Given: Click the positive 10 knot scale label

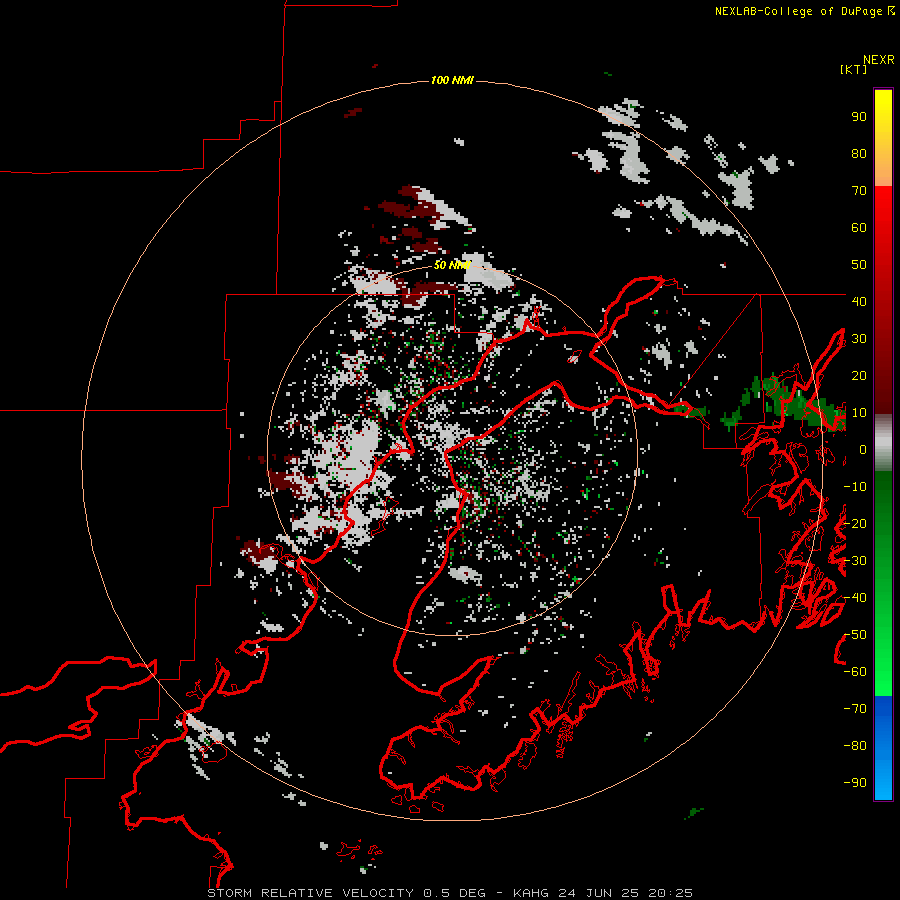Looking at the screenshot, I should point(859,413).
